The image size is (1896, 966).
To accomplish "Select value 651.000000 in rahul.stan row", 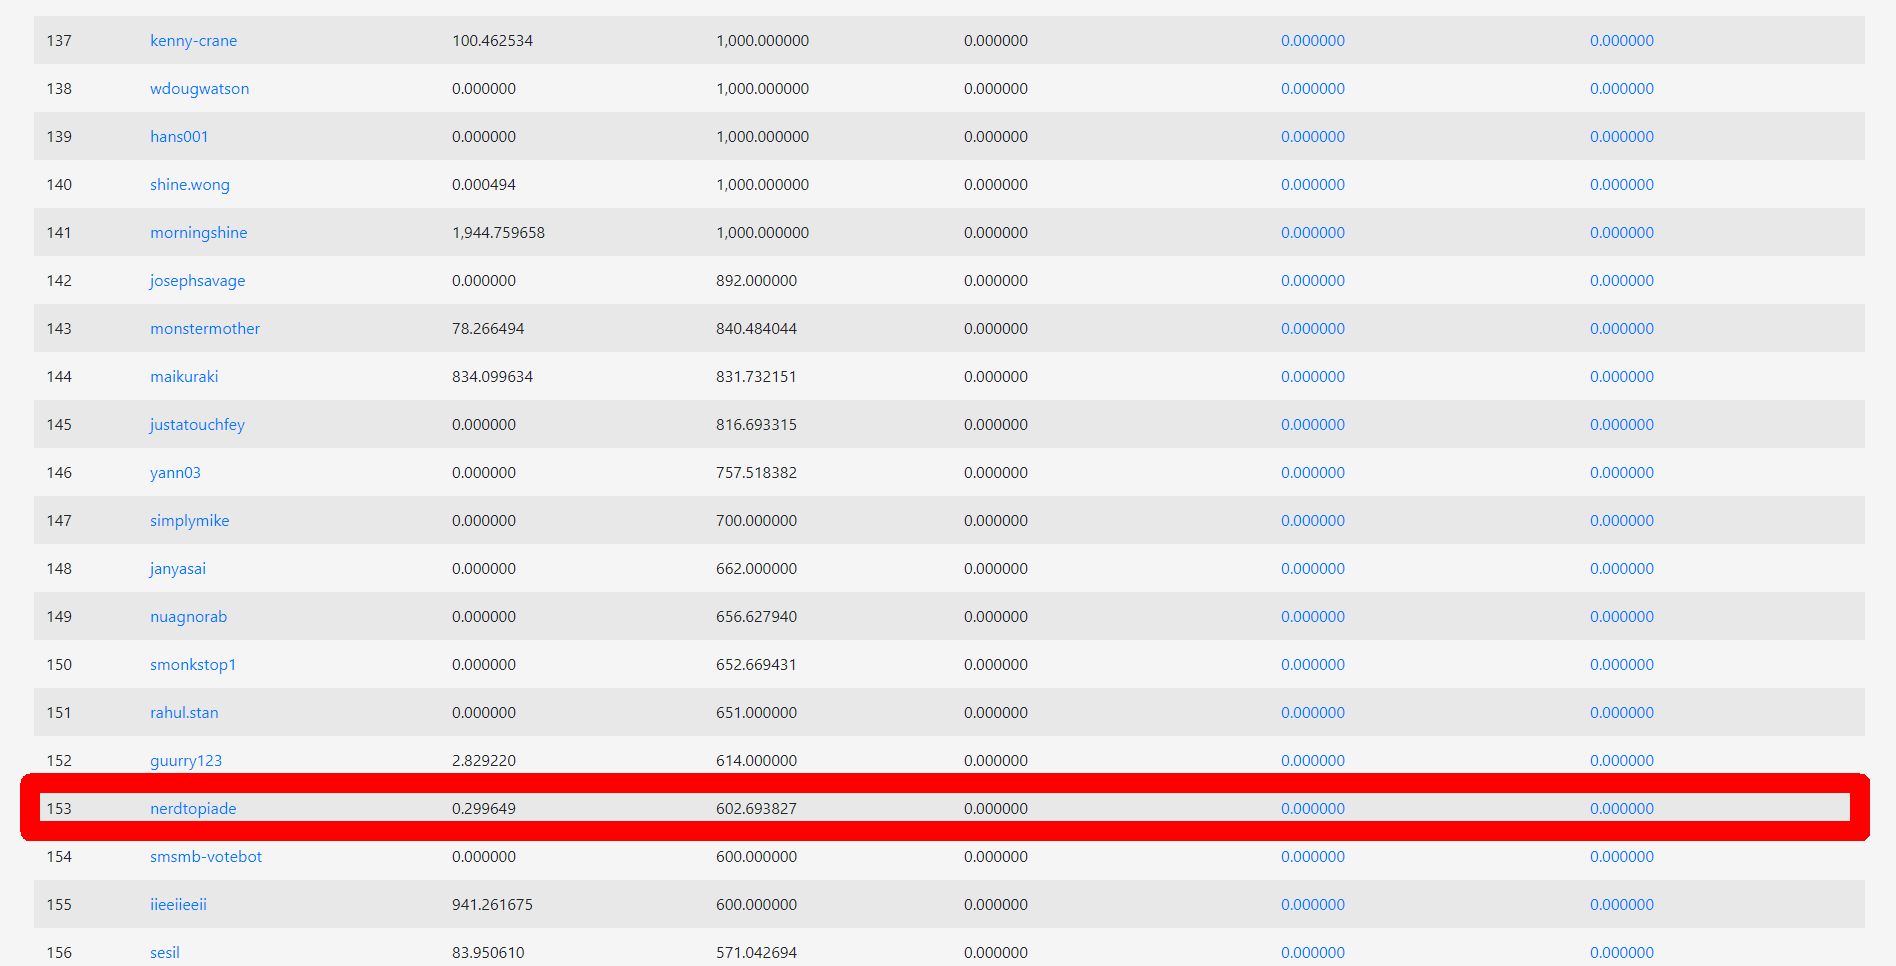I will (x=756, y=713).
